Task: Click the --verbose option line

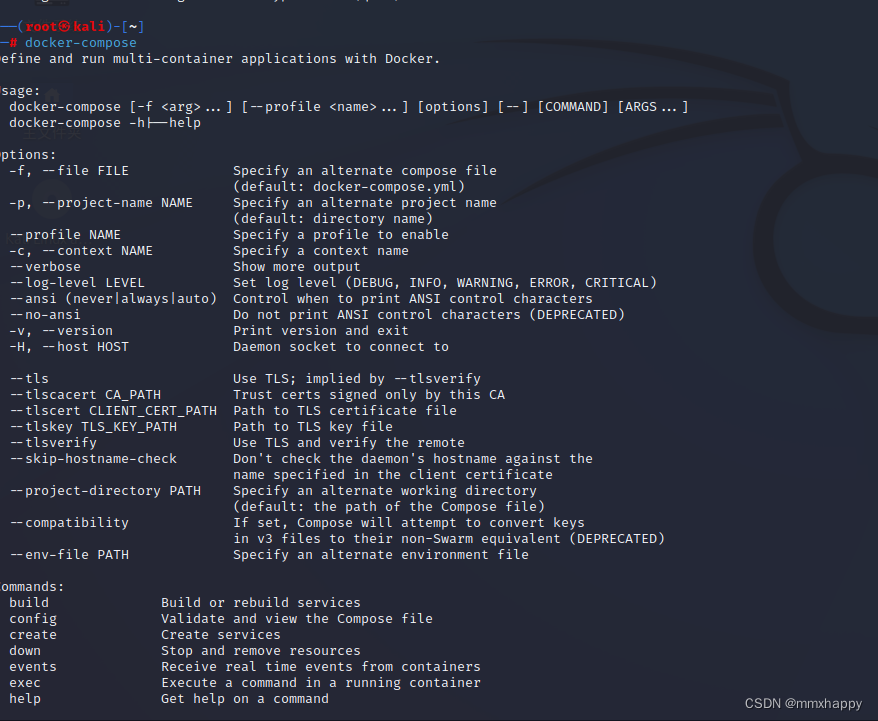Action: click(x=45, y=266)
